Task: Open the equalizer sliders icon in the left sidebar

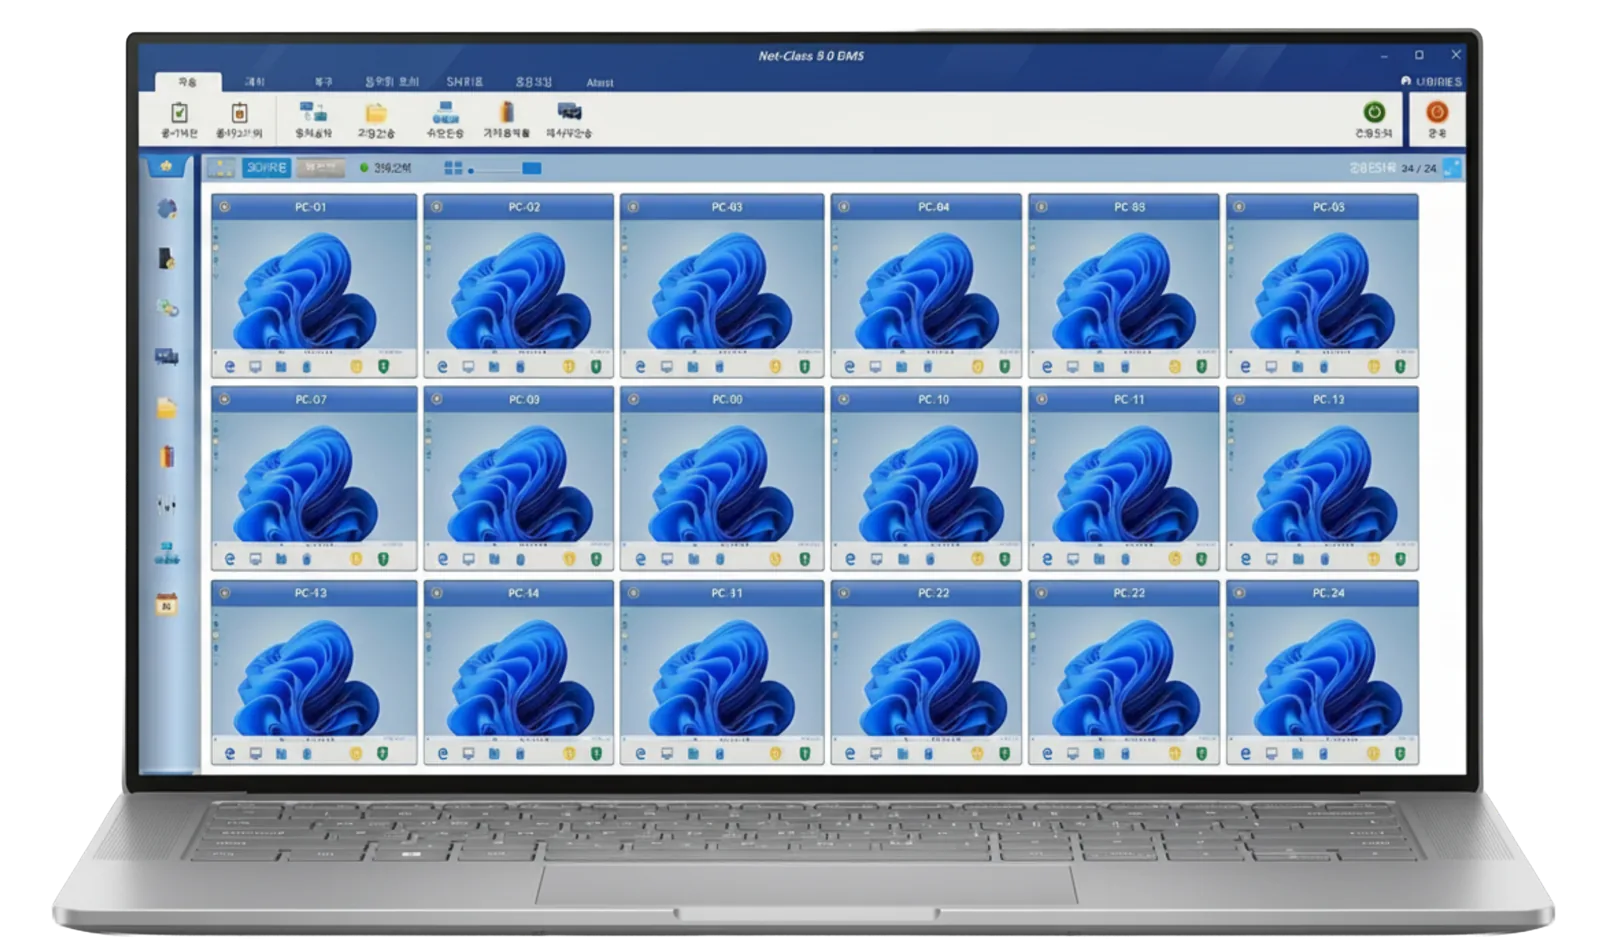Action: pos(167,505)
